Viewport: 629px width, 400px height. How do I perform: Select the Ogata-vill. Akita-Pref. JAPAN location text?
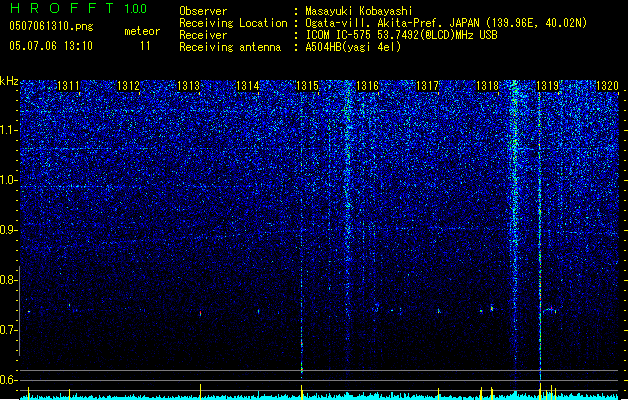(446, 23)
